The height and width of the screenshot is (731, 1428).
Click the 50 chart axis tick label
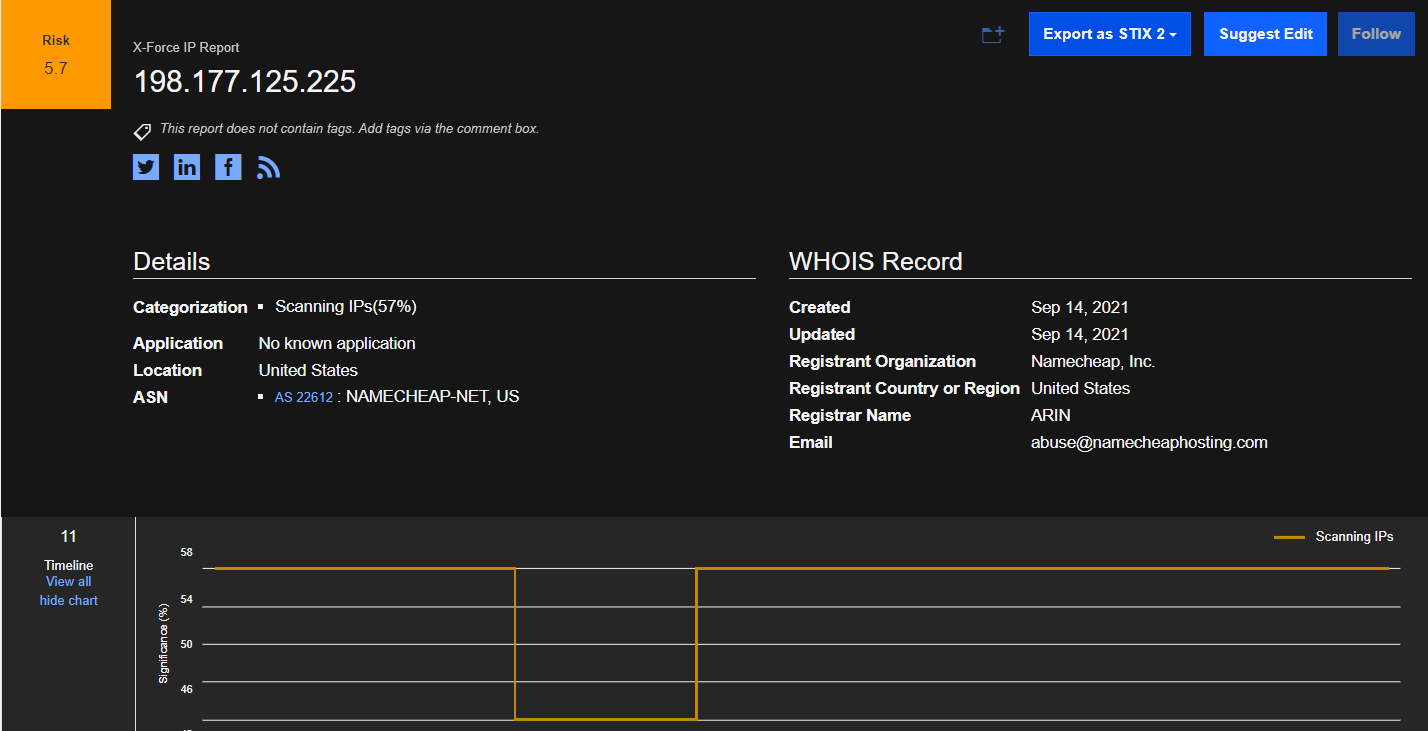187,644
